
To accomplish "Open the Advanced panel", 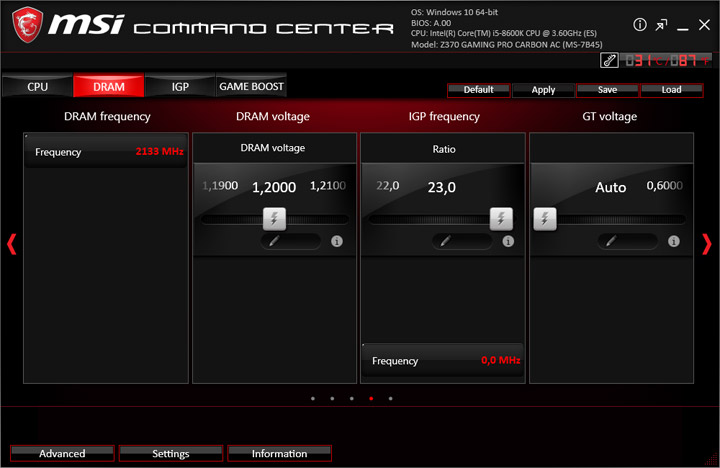I will 62,453.
